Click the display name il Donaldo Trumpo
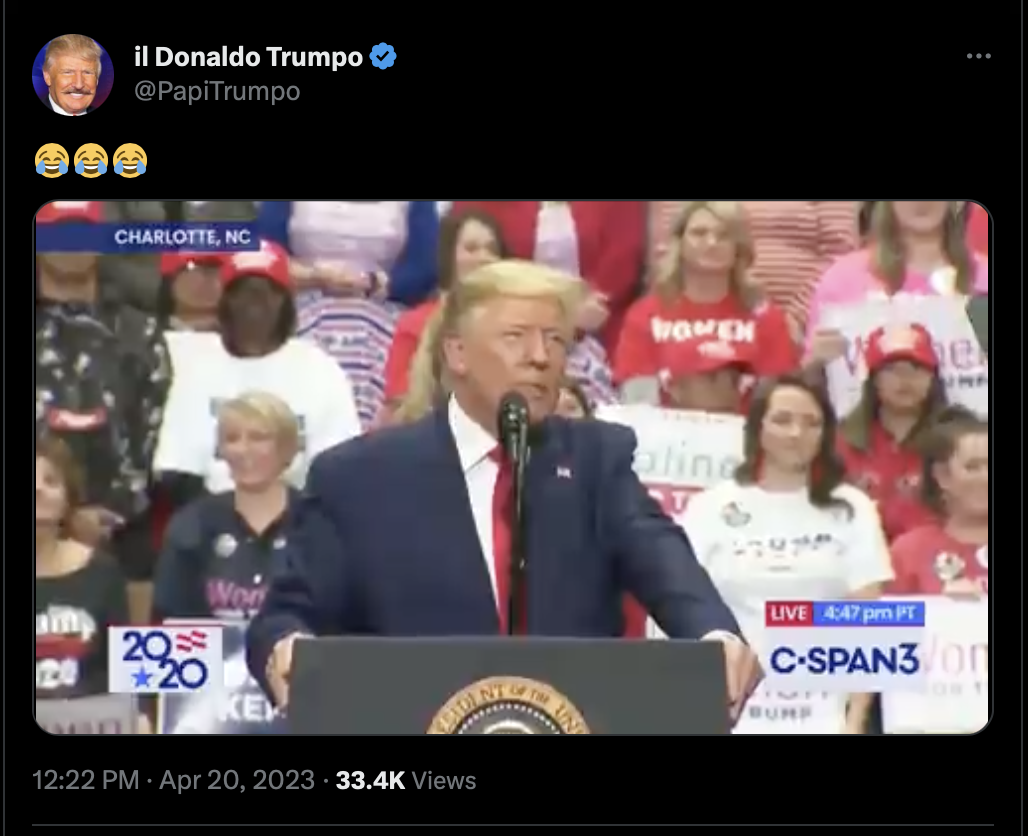This screenshot has width=1028, height=836. pyautogui.click(x=248, y=57)
